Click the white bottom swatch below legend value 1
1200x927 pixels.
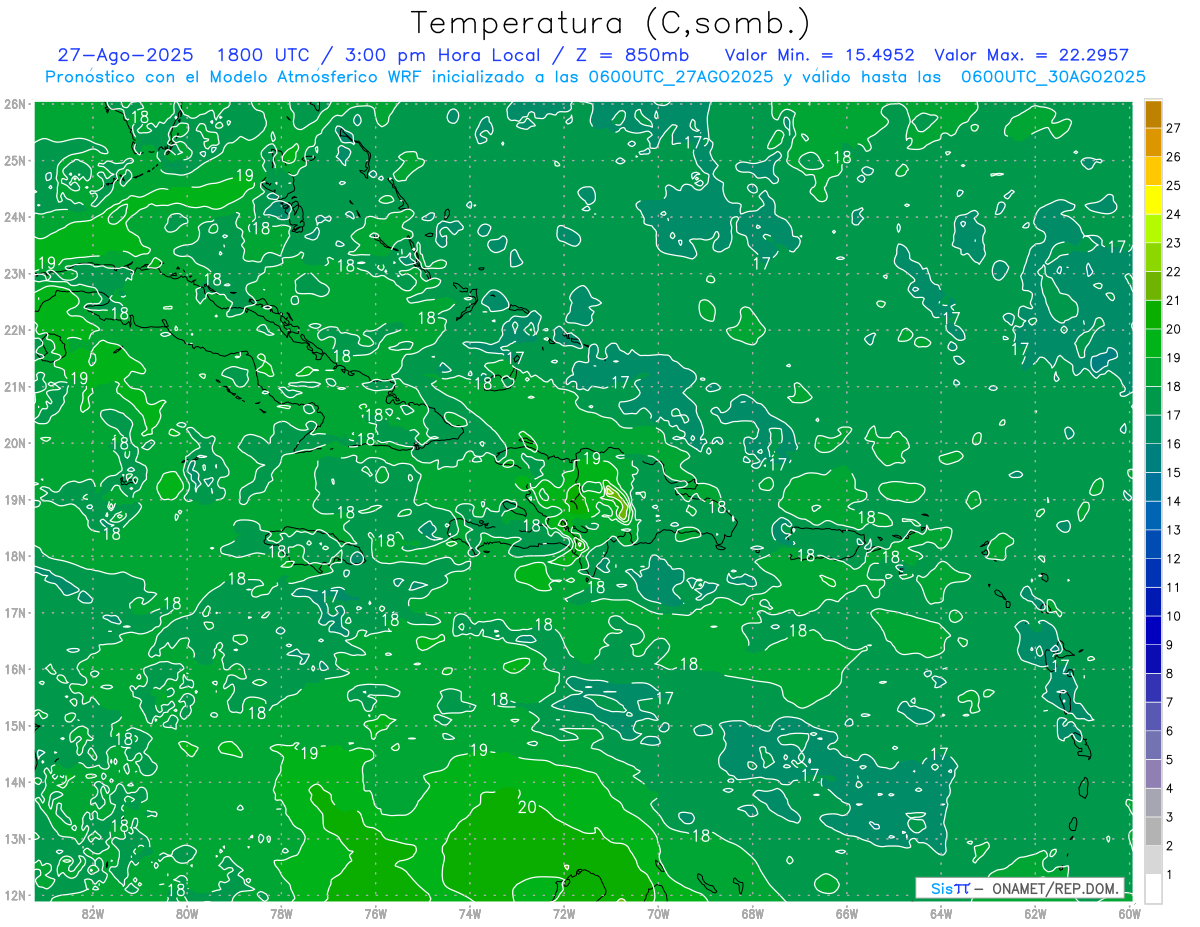[1153, 889]
